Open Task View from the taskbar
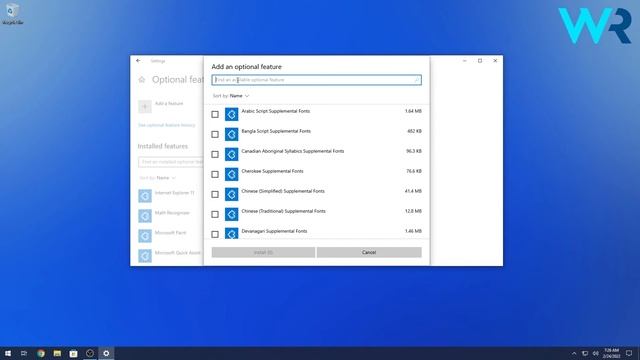Viewport: 640px width, 360px height. (24, 353)
